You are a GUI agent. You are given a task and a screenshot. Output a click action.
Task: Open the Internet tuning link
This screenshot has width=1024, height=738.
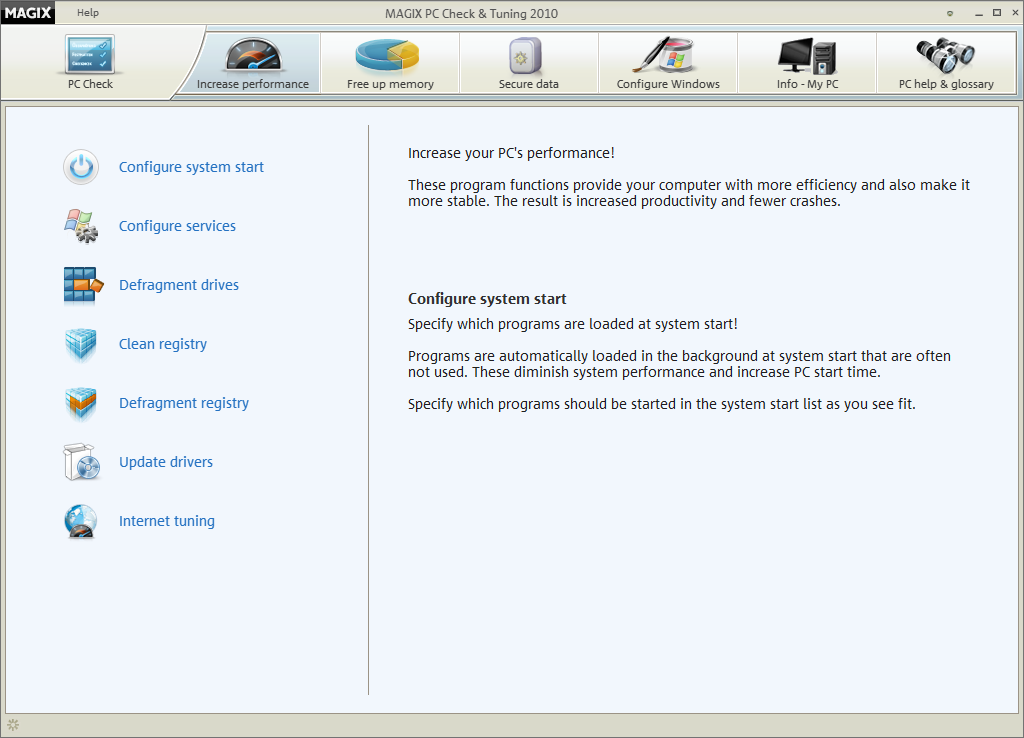[167, 521]
